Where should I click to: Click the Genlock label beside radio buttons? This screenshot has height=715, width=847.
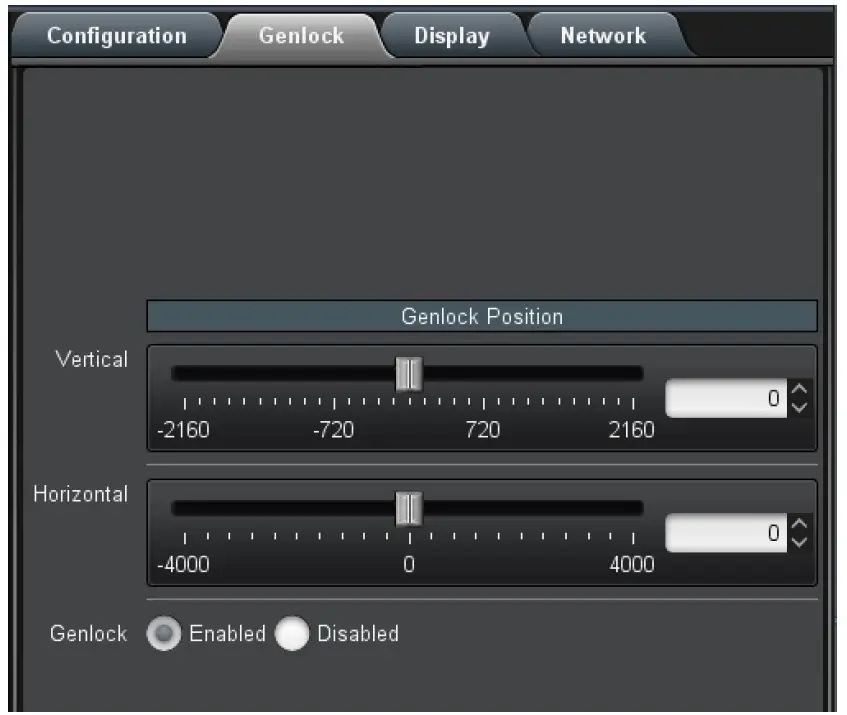tap(89, 633)
